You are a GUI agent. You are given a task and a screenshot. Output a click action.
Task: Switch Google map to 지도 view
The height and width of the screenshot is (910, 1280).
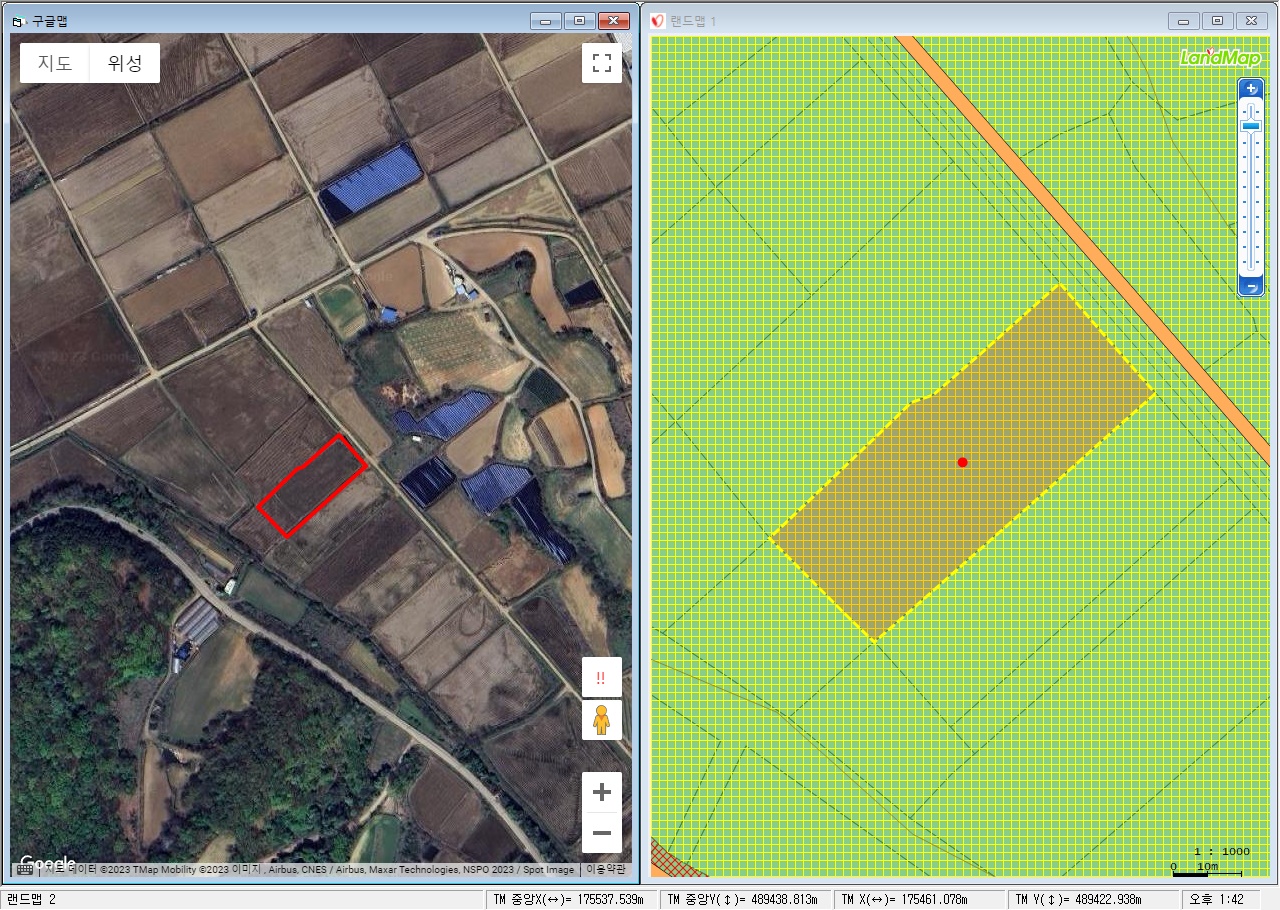(x=55, y=63)
